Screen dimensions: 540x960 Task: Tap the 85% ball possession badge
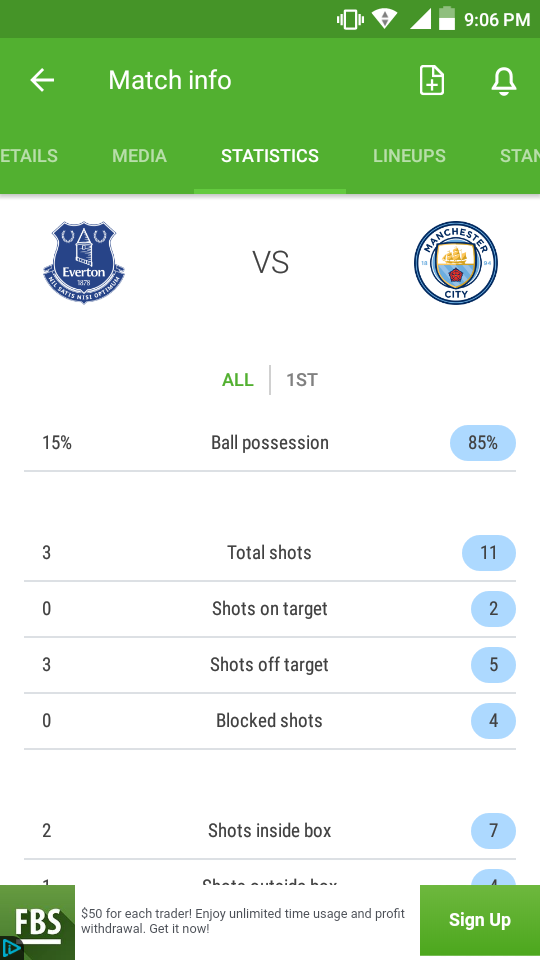pos(483,443)
